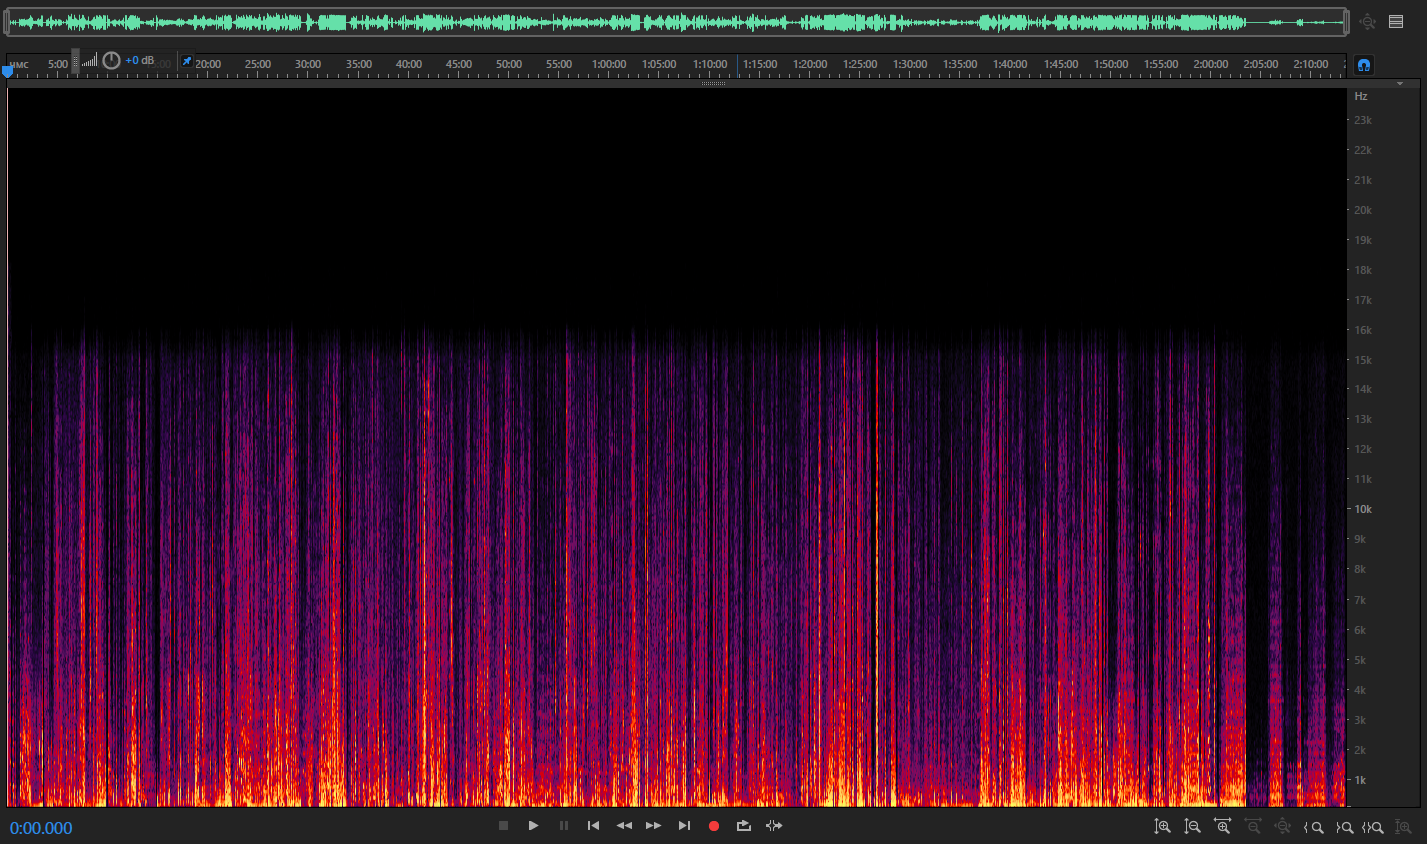The image size is (1427, 844).
Task: Open the frequency ruler dropdown arrow above Hz
Action: click(x=1400, y=84)
